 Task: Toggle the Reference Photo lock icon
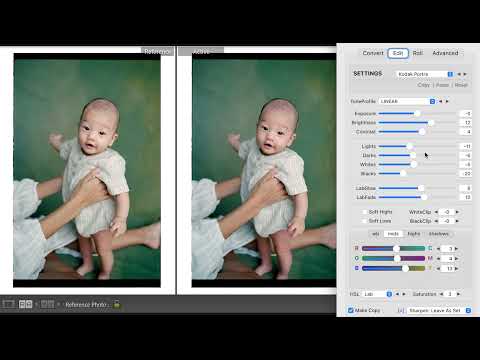coord(117,304)
